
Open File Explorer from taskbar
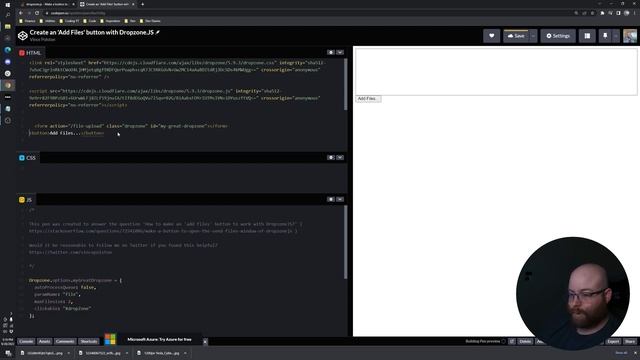click(x=8, y=27)
